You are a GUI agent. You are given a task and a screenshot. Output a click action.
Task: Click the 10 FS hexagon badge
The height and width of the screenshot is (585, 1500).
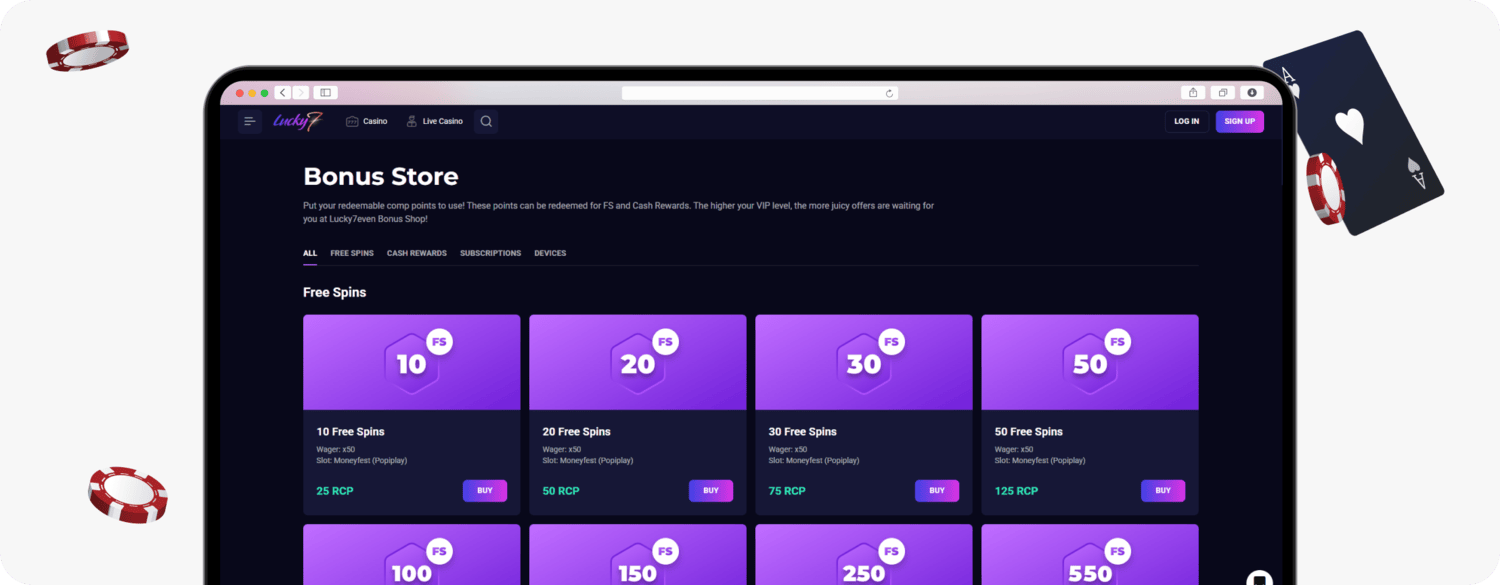pos(412,364)
